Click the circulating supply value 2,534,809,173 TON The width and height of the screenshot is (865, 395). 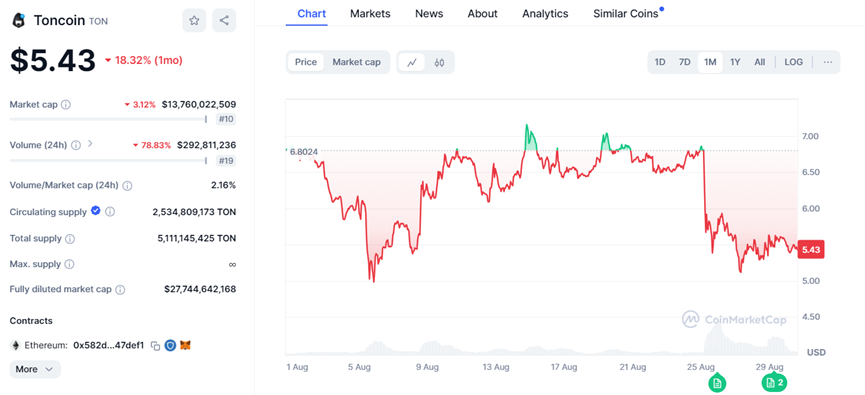tap(194, 212)
